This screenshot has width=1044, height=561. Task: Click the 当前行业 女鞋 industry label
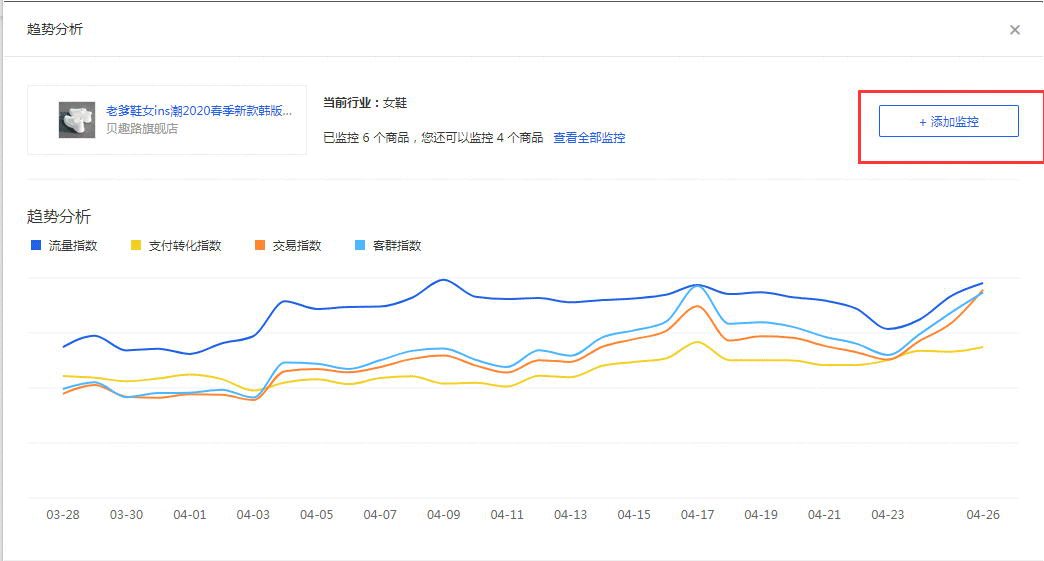pos(365,103)
